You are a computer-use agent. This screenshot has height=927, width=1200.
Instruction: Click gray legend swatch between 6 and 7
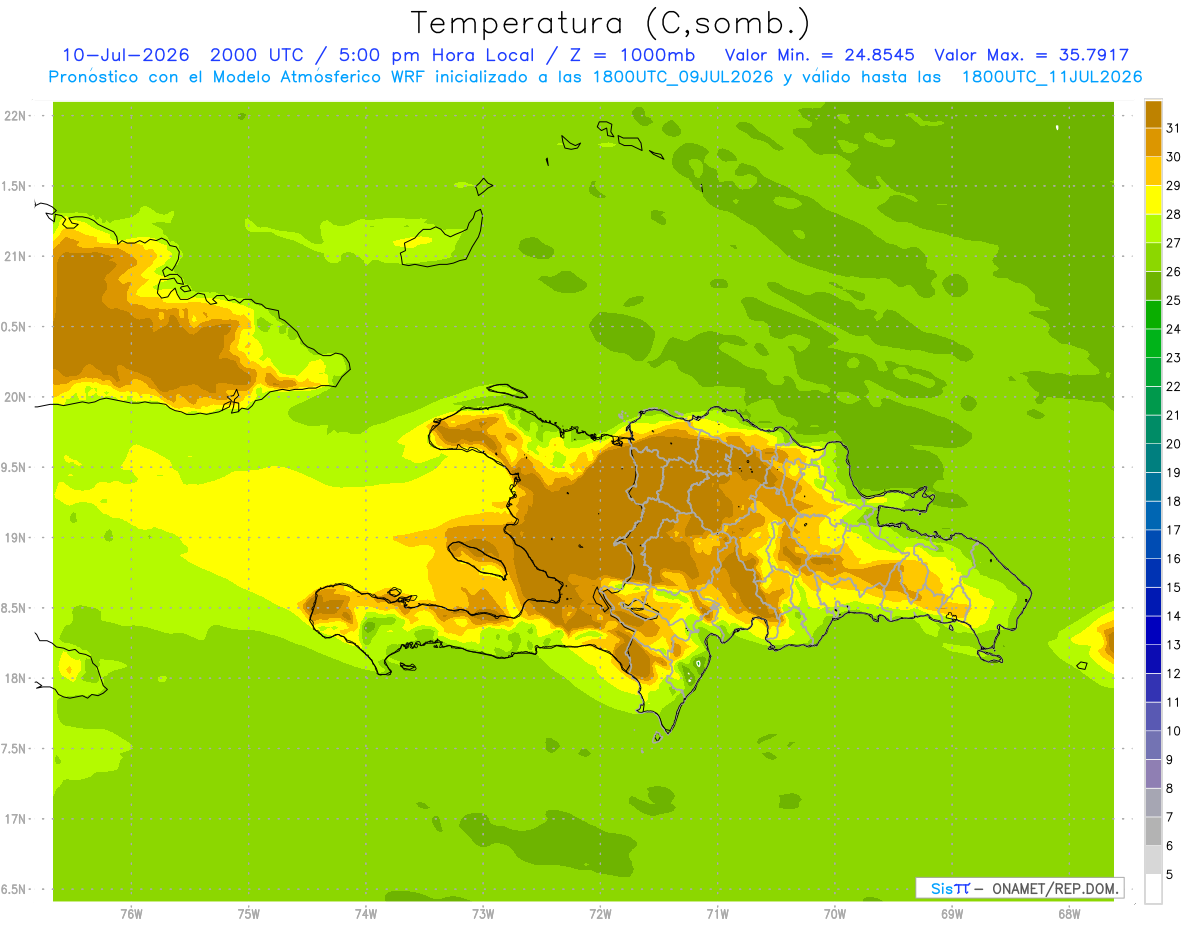[x=1153, y=831]
